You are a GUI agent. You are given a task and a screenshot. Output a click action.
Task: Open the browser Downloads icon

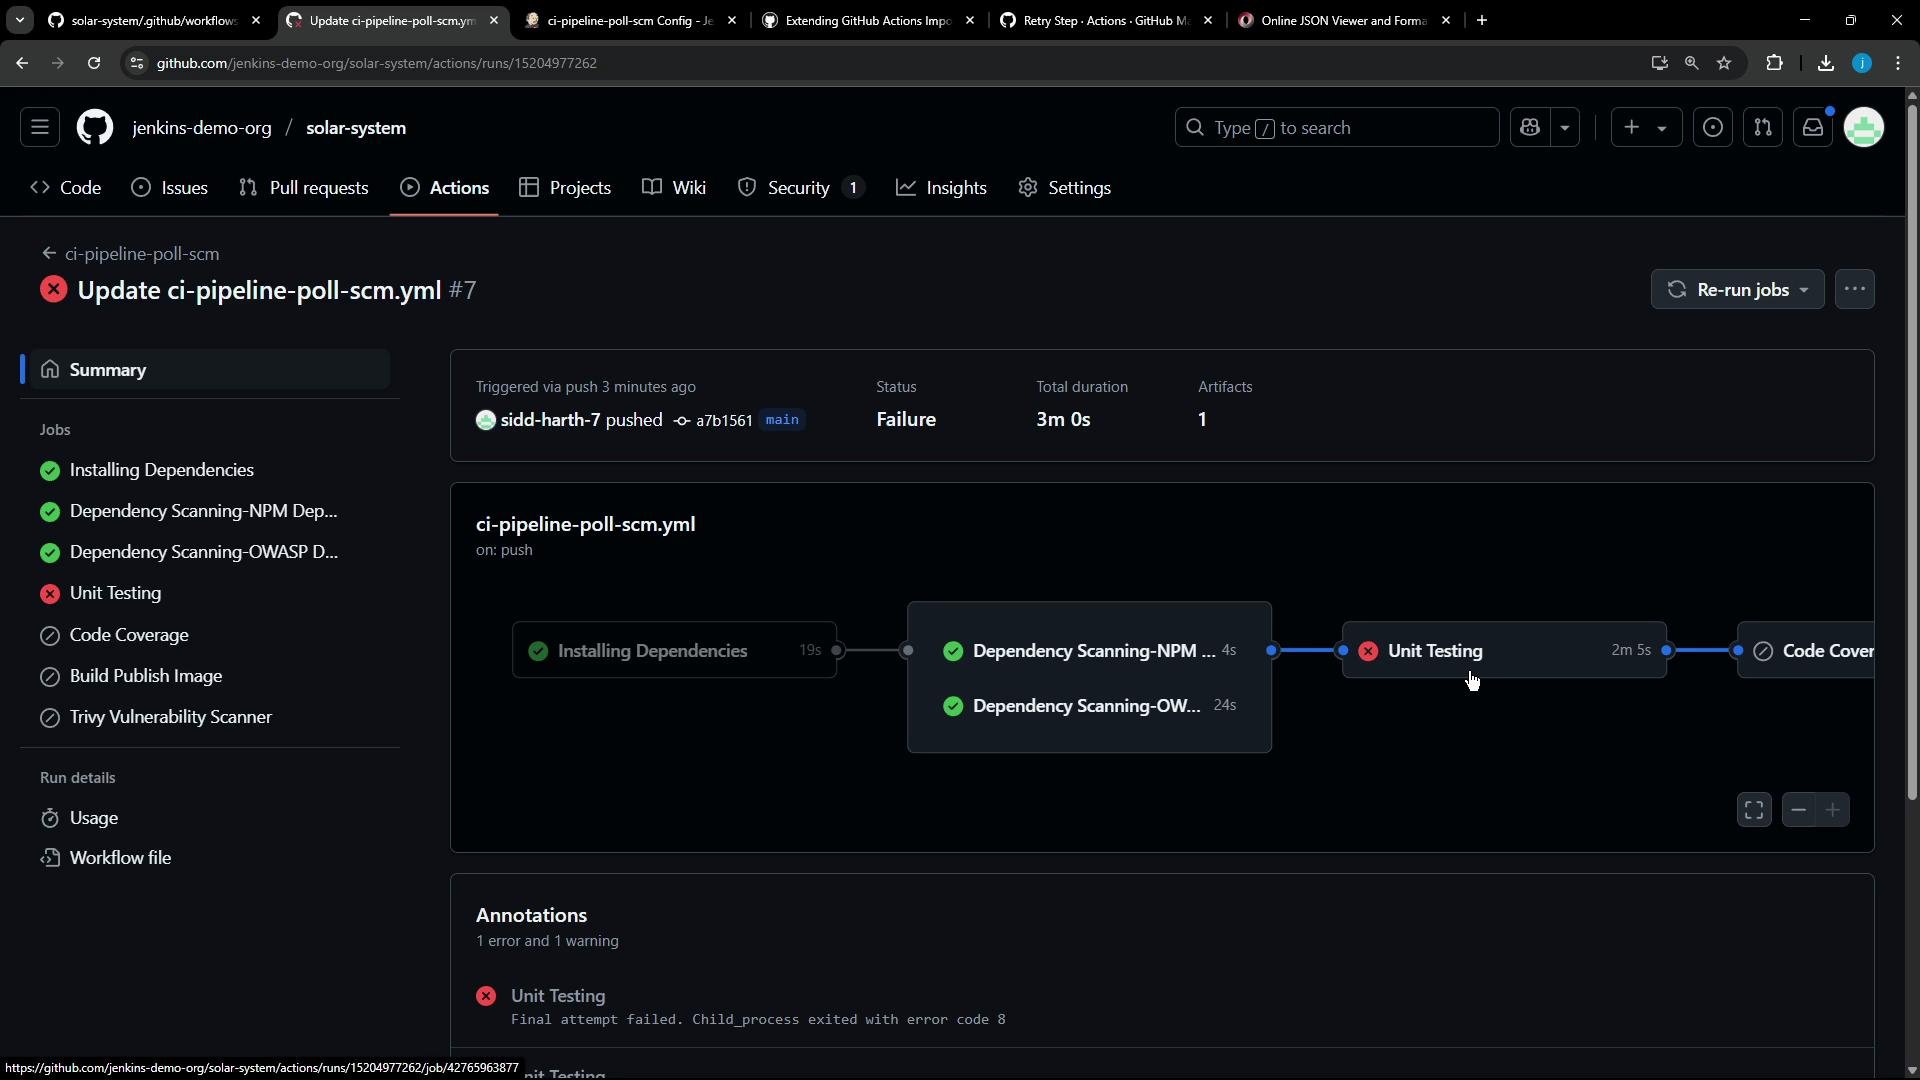point(1826,63)
